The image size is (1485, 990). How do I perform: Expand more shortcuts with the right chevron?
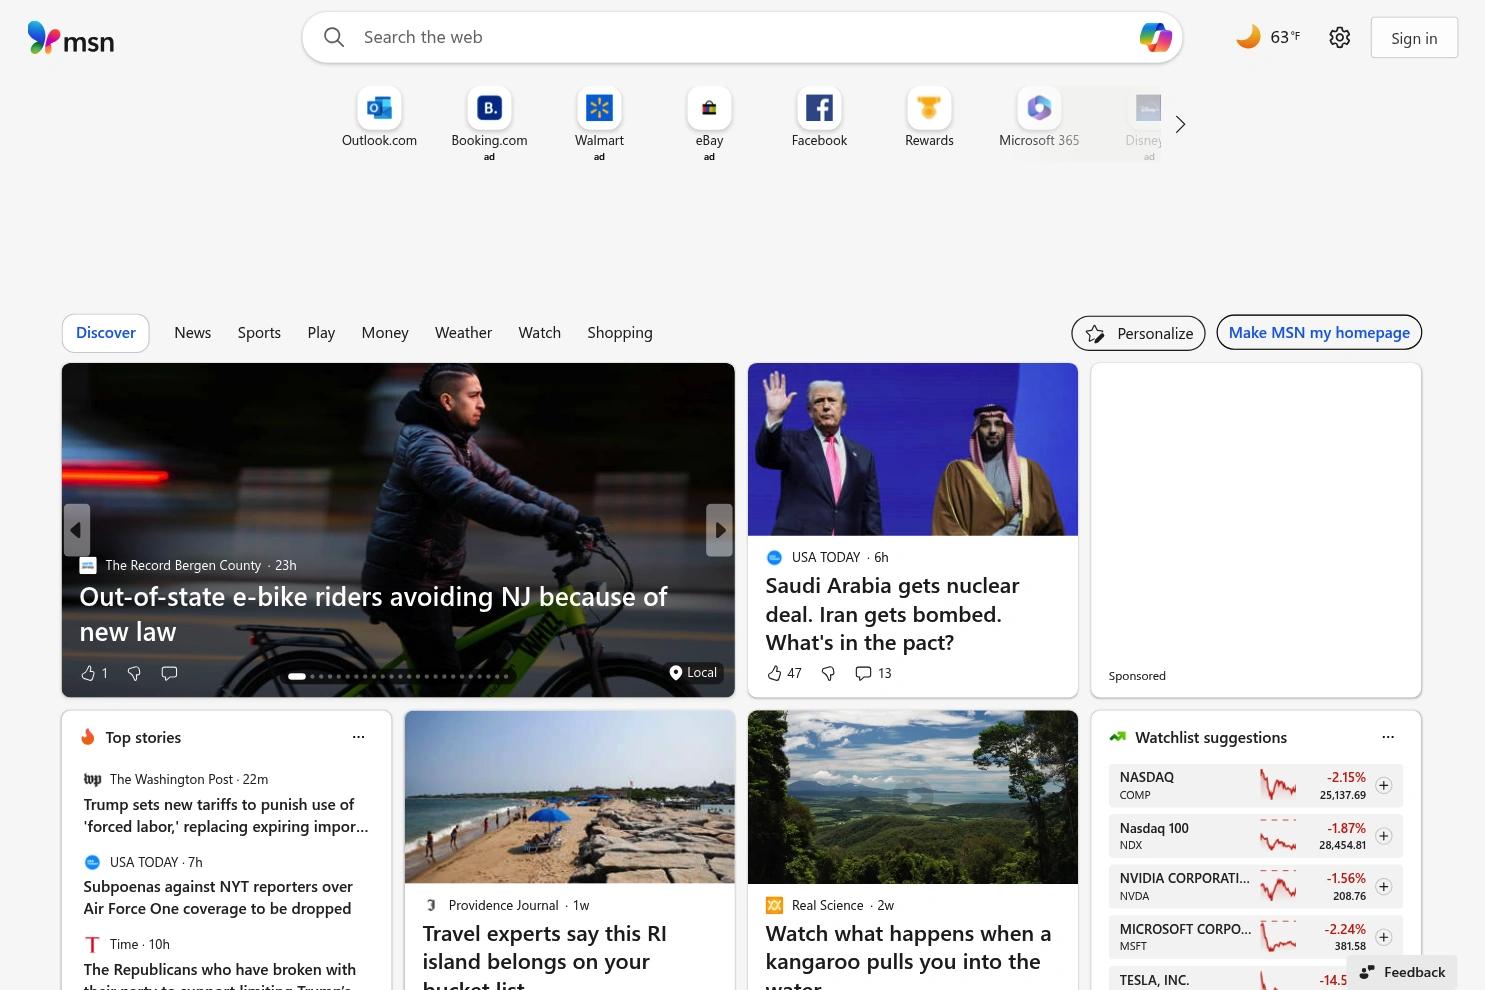click(x=1180, y=124)
